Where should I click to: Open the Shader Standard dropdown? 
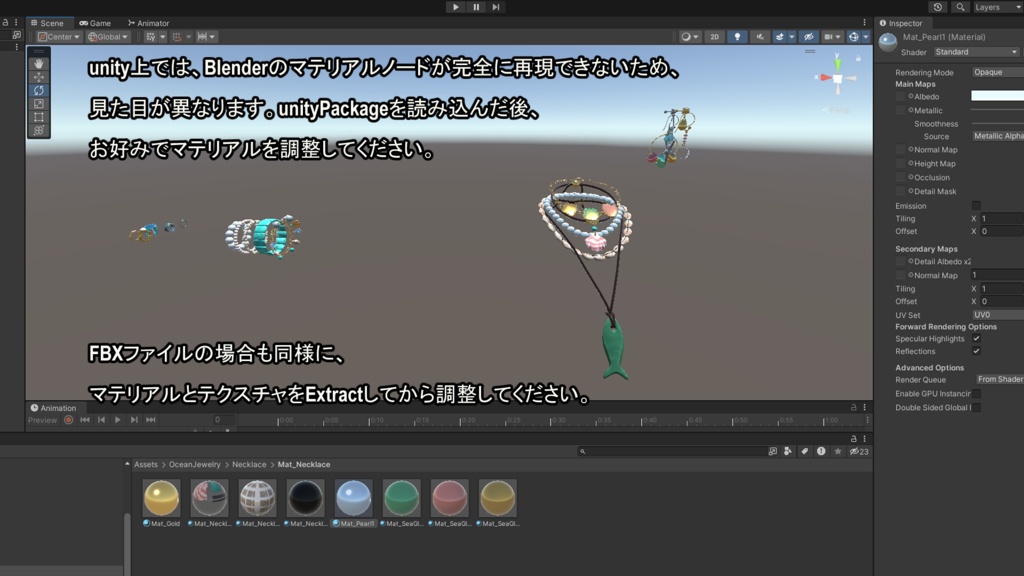point(976,52)
